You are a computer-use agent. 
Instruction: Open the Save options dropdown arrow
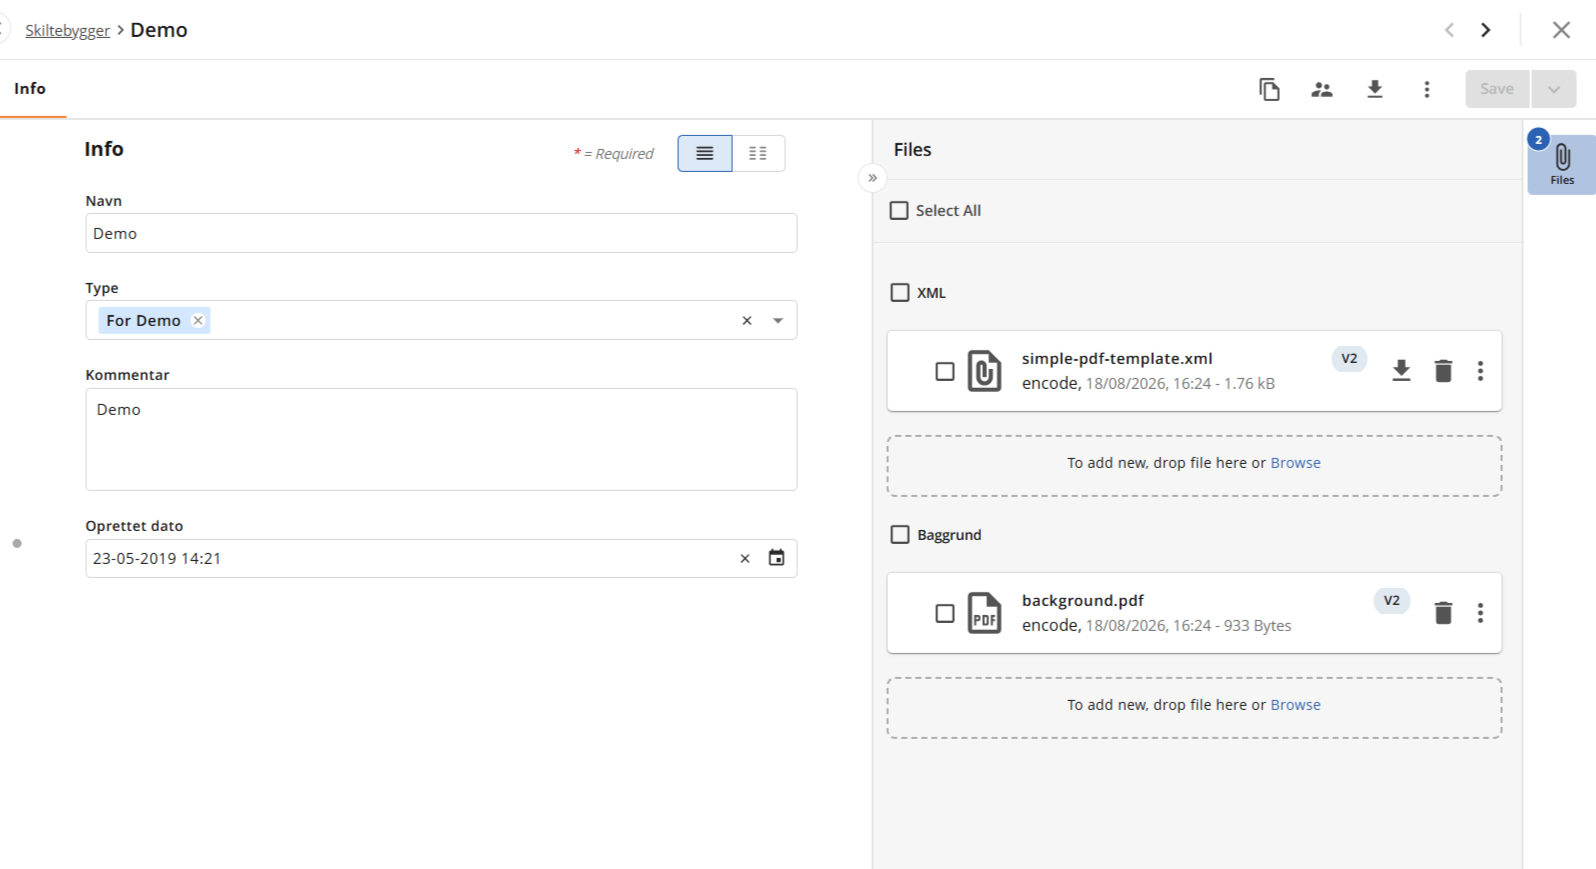tap(1553, 89)
